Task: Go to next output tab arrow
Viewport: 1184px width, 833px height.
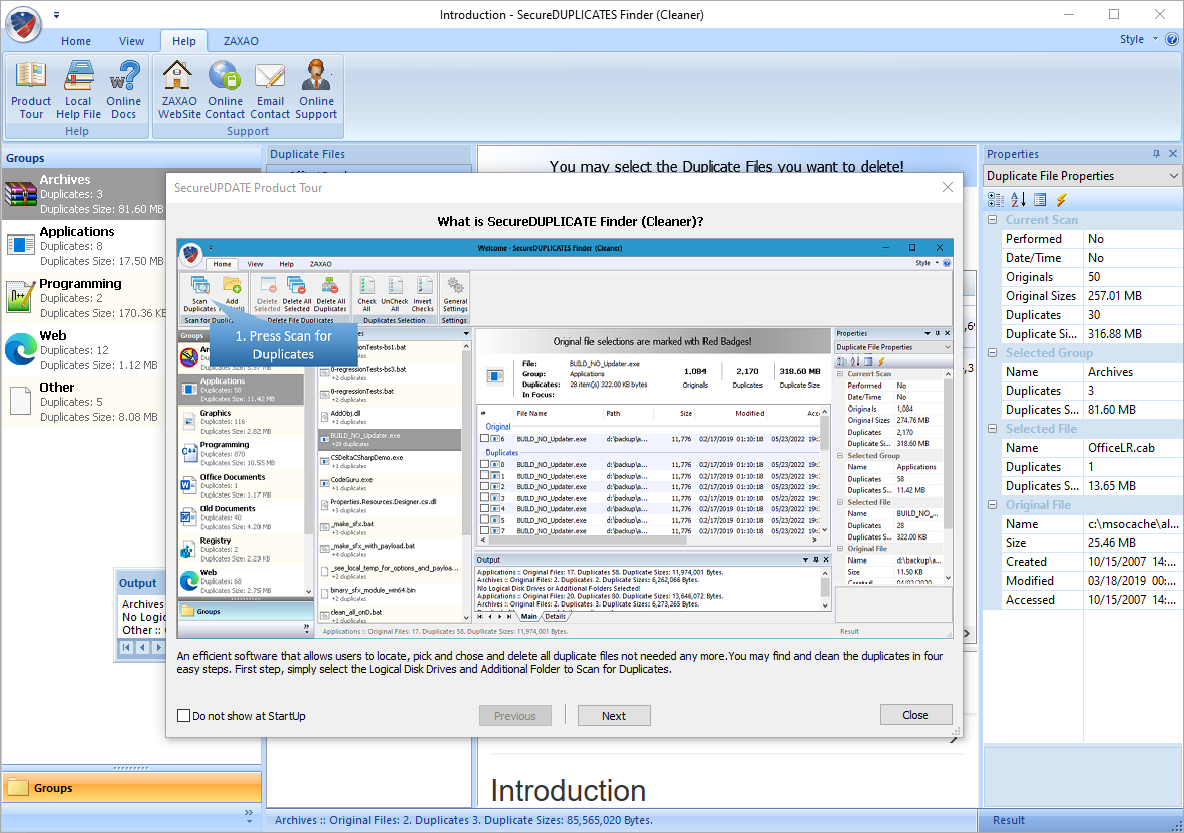Action: (158, 647)
